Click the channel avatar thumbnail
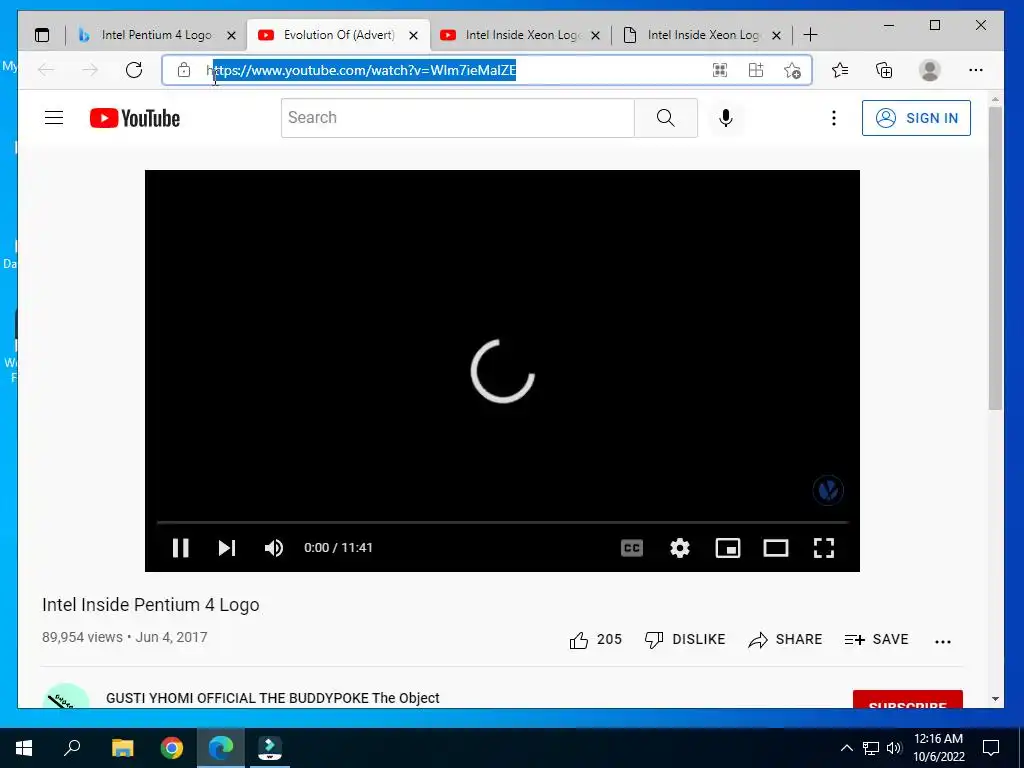This screenshot has height=768, width=1024. coord(65,696)
